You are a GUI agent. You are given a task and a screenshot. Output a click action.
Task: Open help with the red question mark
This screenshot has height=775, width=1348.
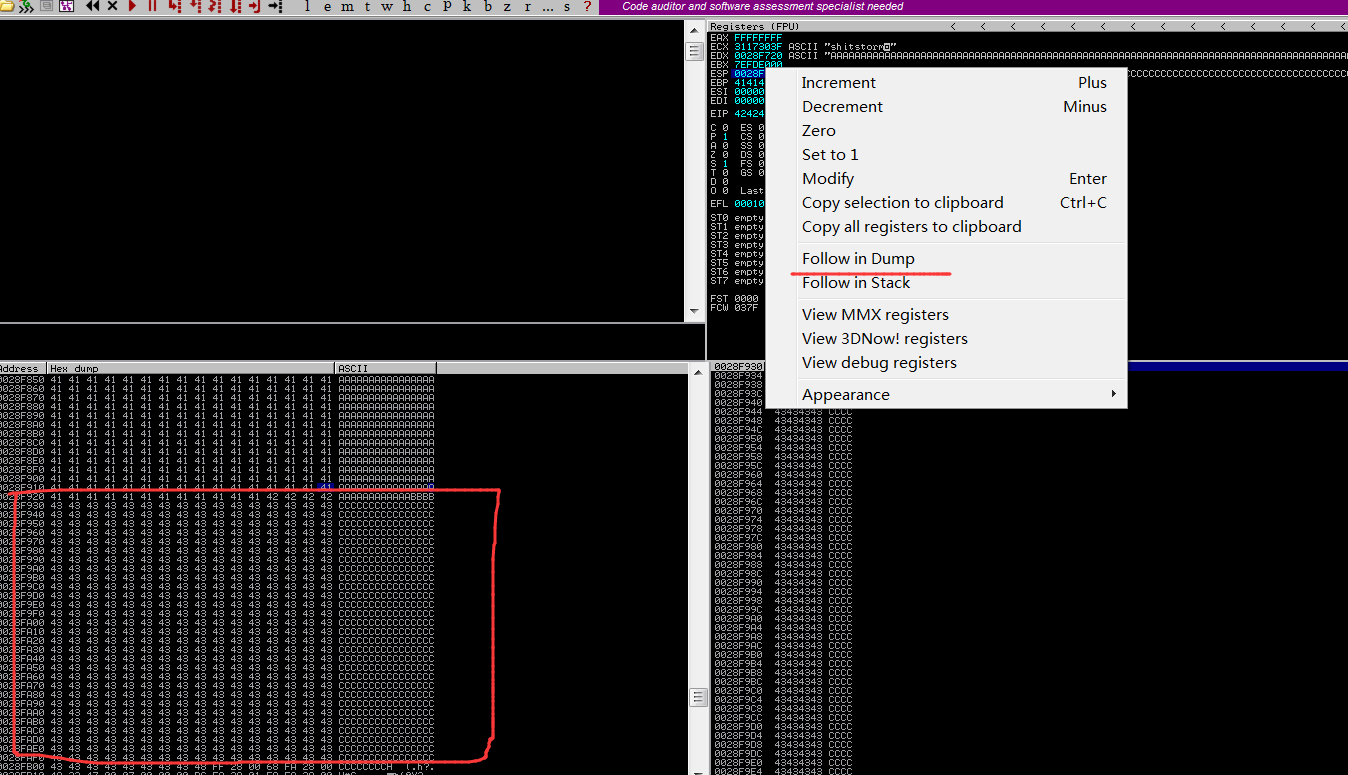[x=587, y=6]
